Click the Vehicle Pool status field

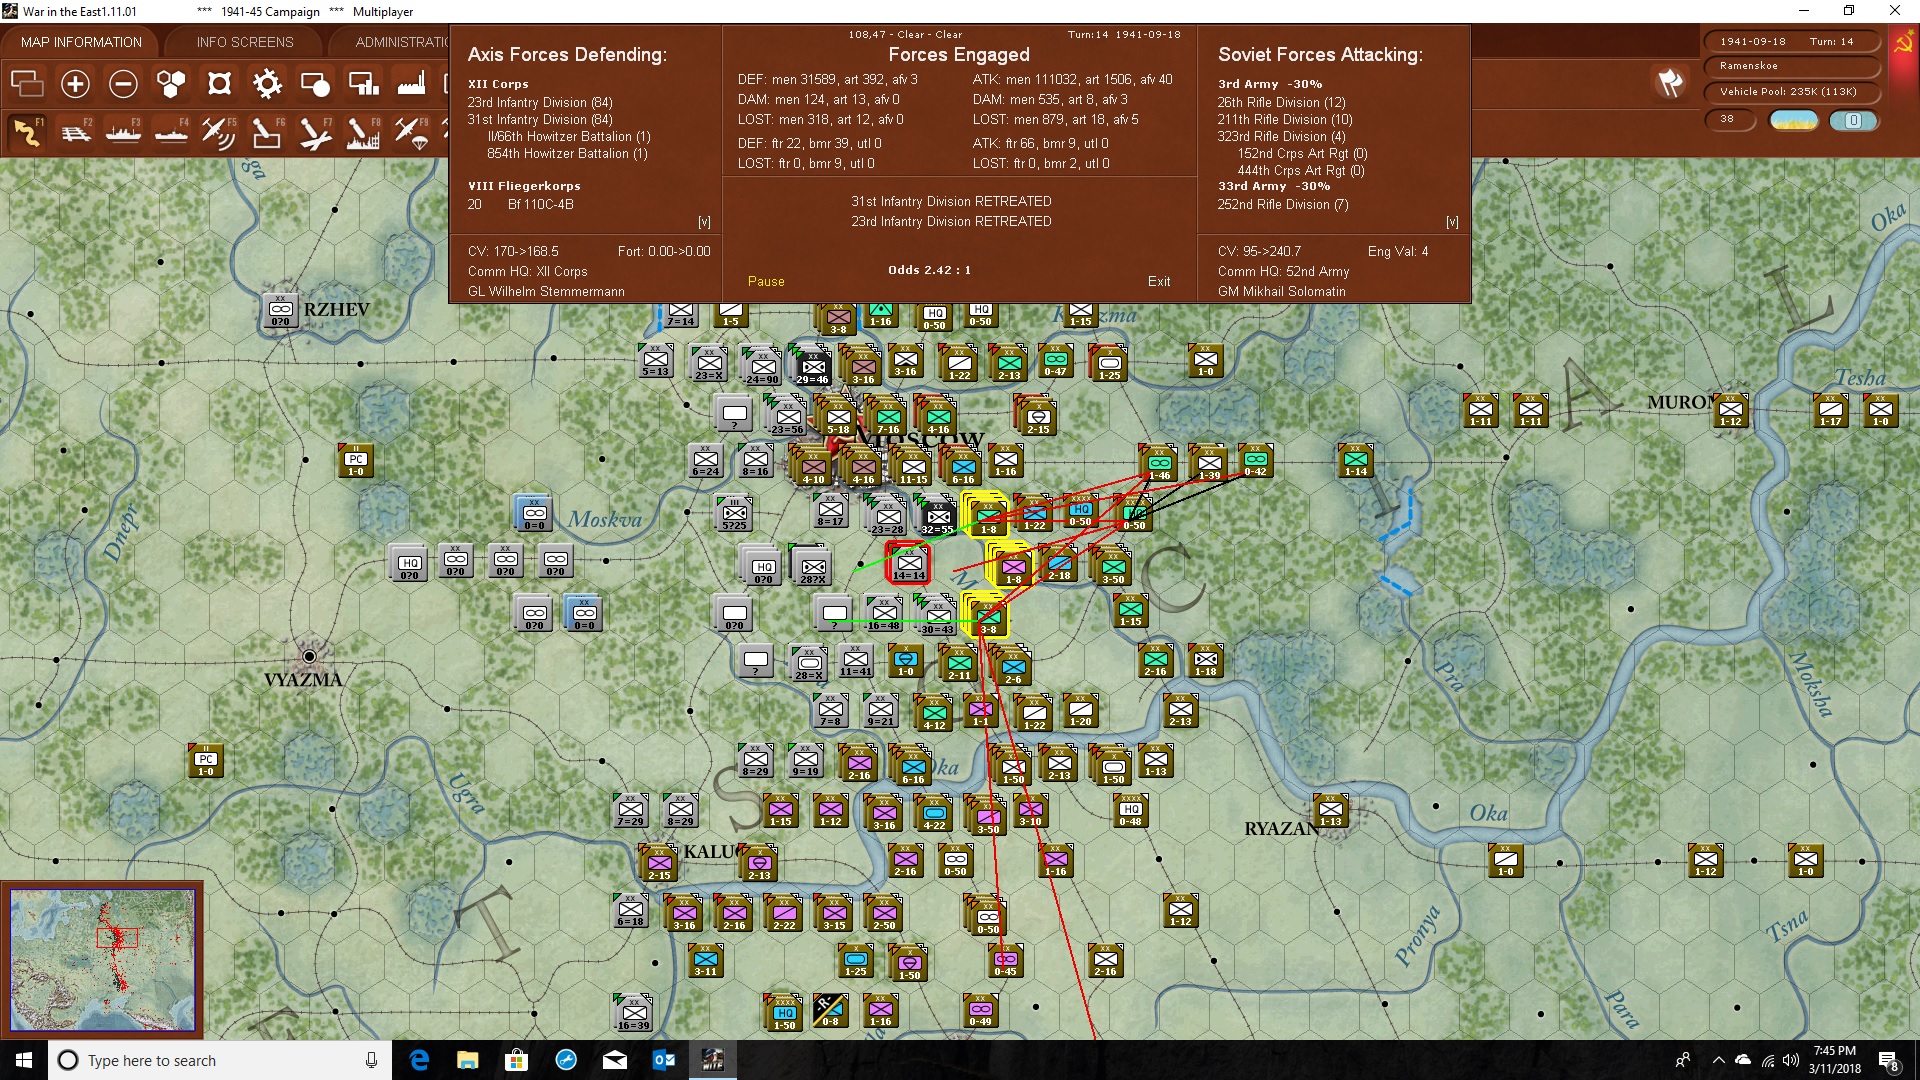(x=1791, y=92)
